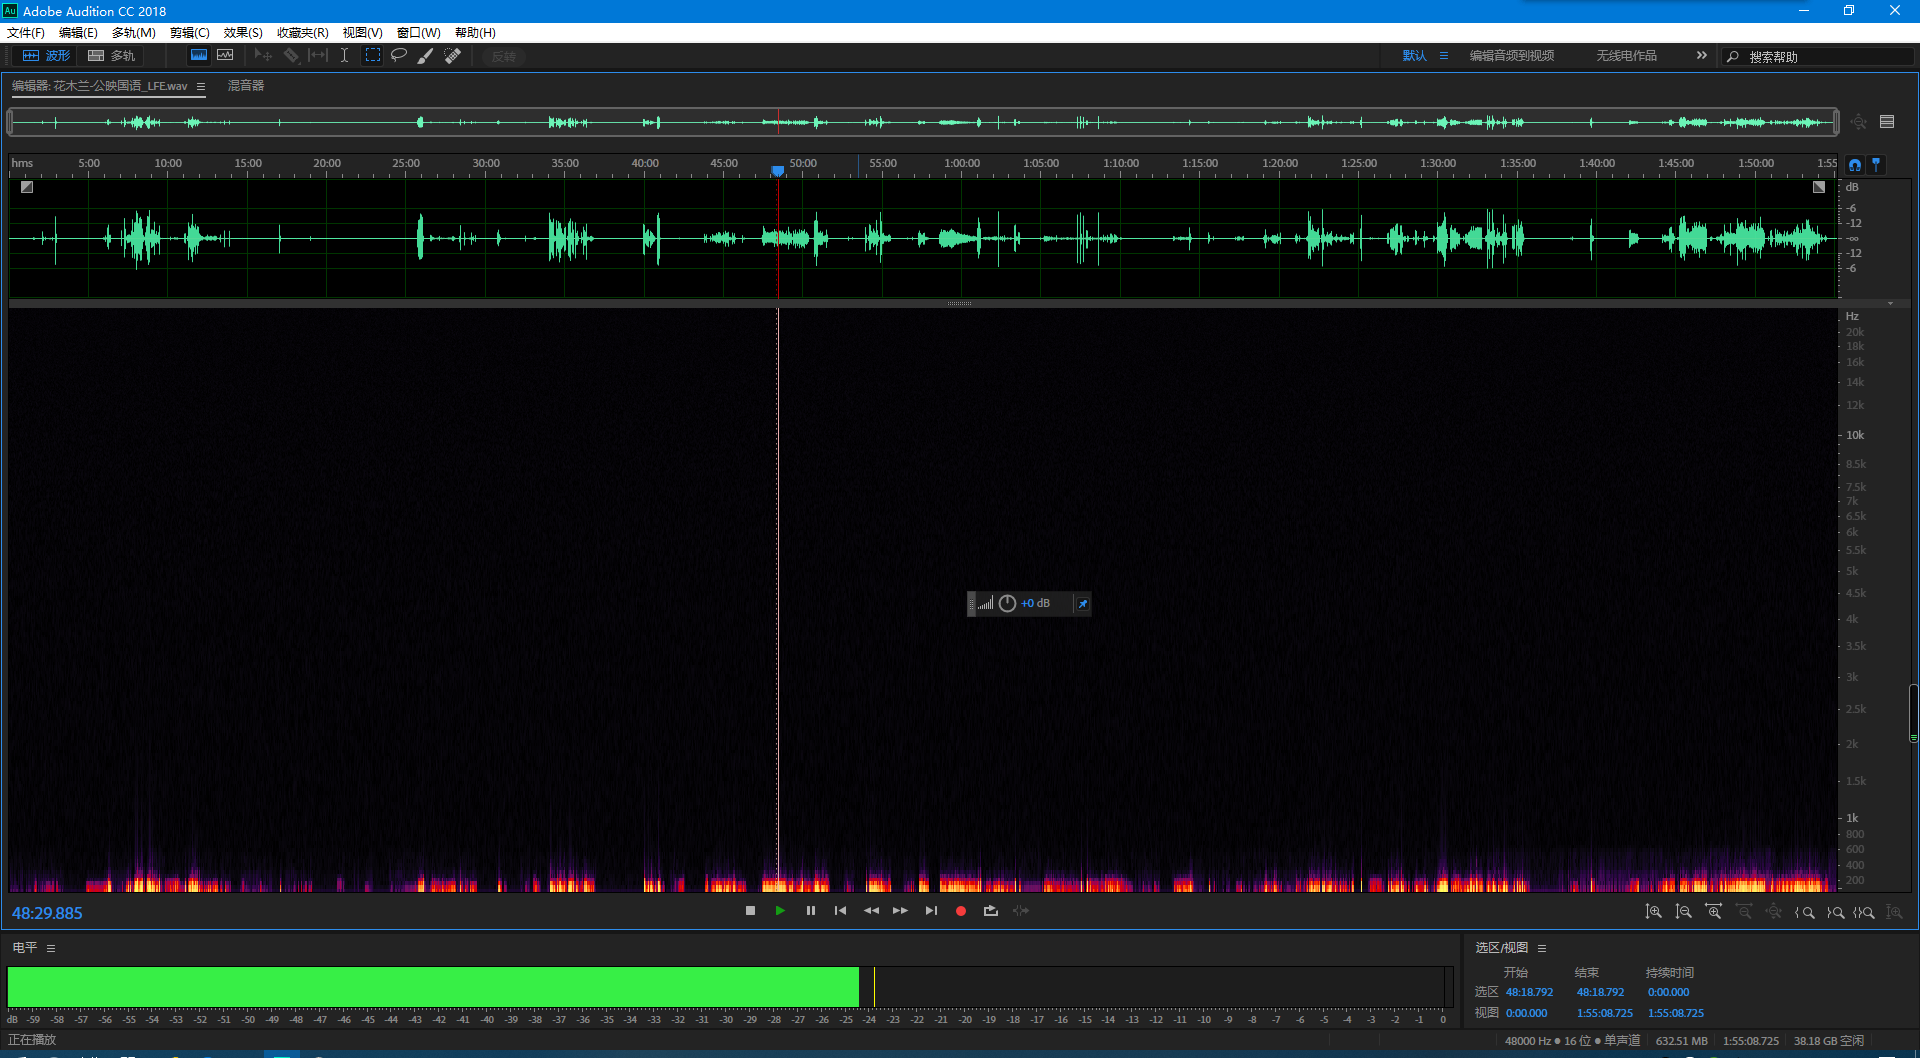Select the 编辑音频到视频 workspace

(1511, 56)
